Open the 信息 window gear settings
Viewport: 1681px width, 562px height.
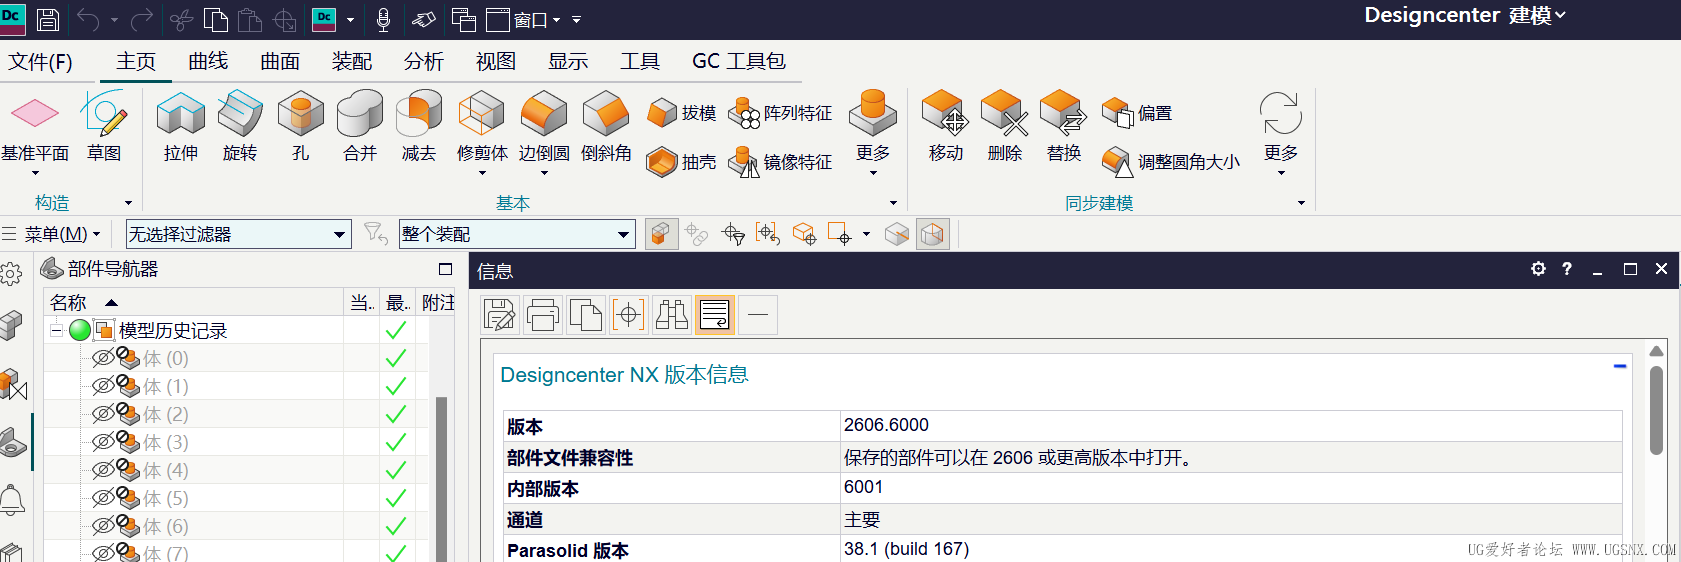coord(1538,269)
